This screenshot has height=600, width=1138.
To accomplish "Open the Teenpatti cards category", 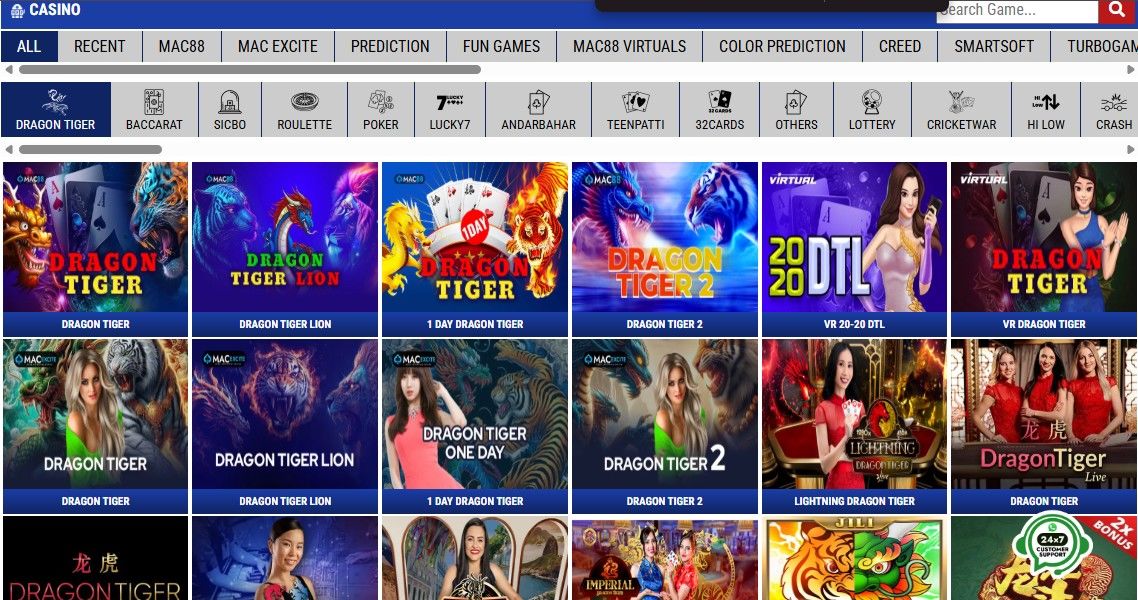I will (636, 110).
